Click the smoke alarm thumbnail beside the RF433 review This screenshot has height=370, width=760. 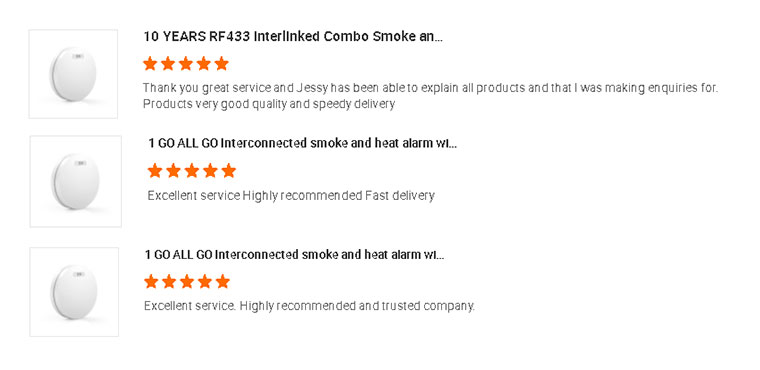[x=73, y=74]
